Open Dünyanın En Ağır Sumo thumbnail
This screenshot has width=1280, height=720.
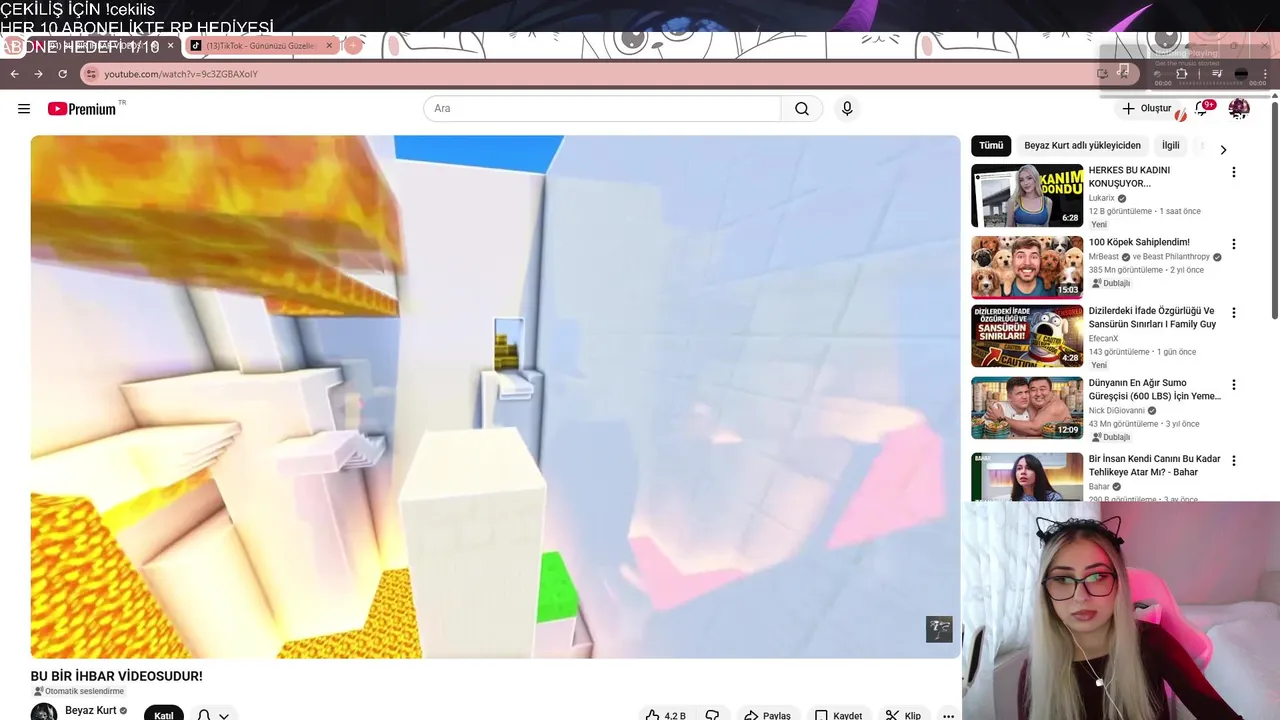pos(1027,408)
